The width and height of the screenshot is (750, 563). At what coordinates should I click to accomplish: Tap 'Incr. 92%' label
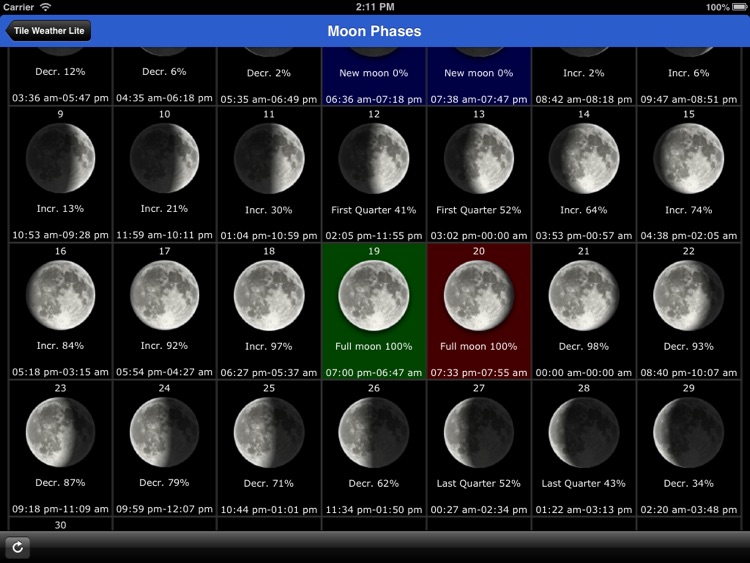164,346
